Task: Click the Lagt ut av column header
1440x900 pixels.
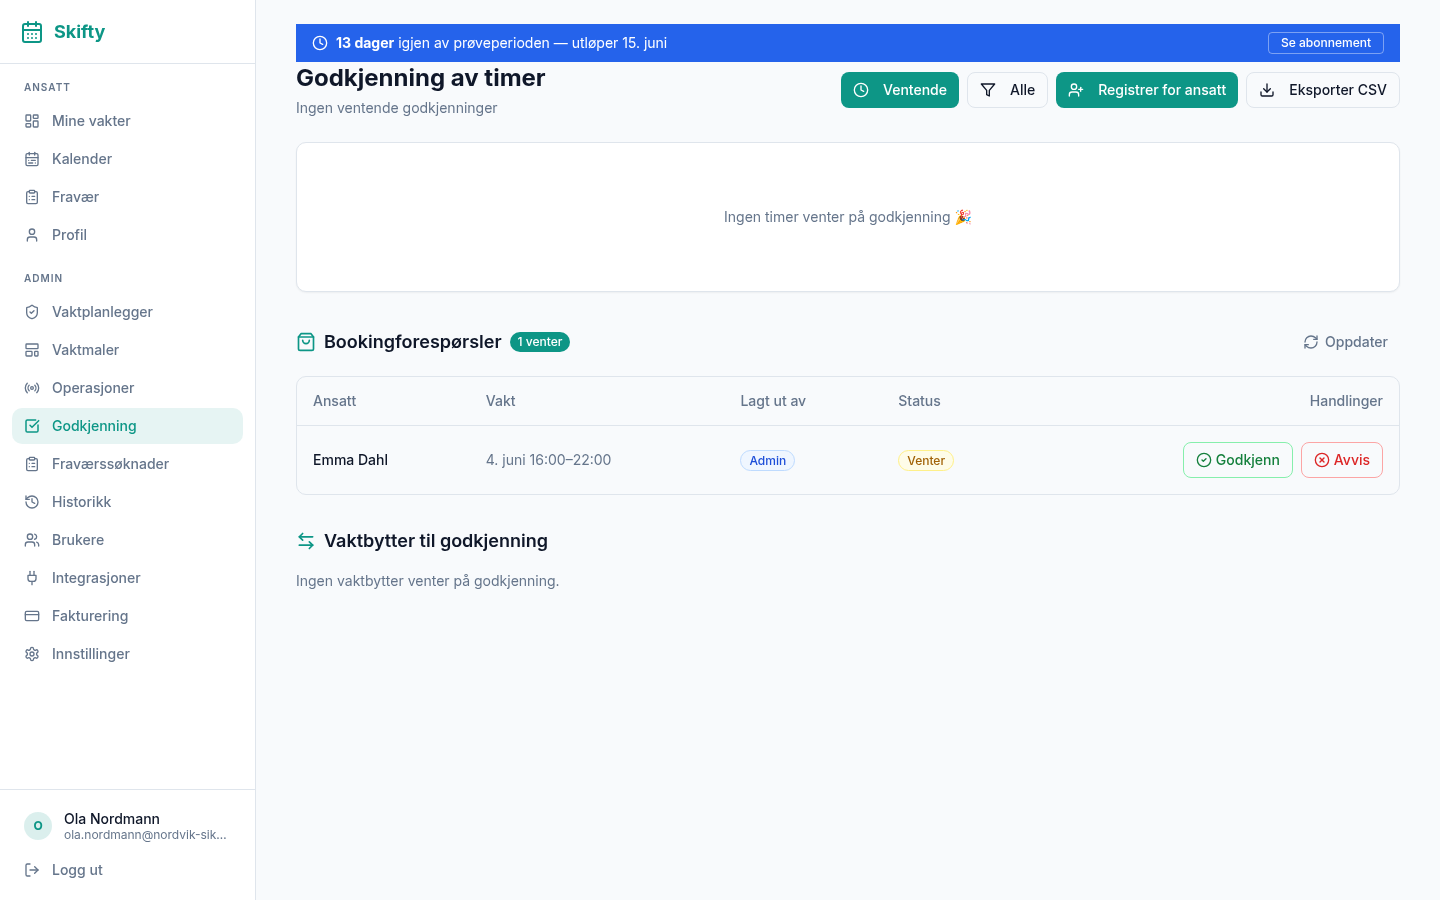Action: 773,401
